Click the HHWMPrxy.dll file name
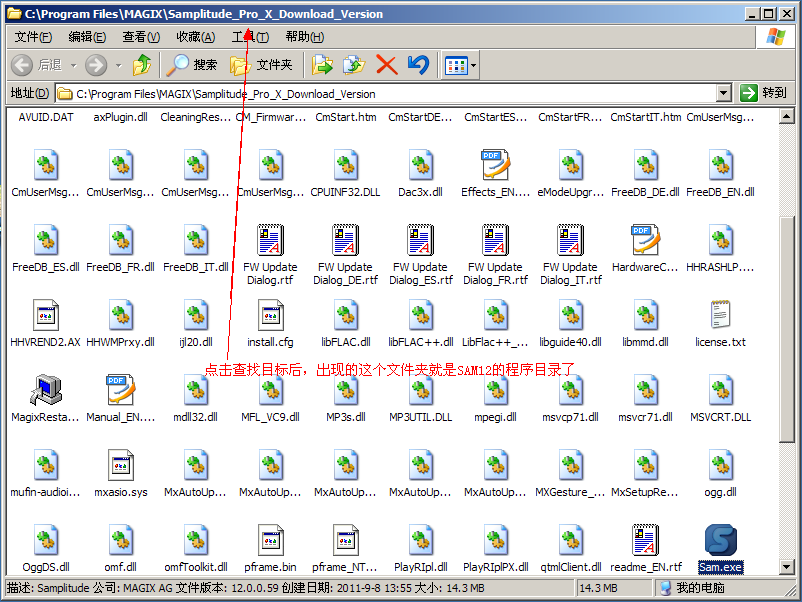The width and height of the screenshot is (802, 602). coord(120,342)
